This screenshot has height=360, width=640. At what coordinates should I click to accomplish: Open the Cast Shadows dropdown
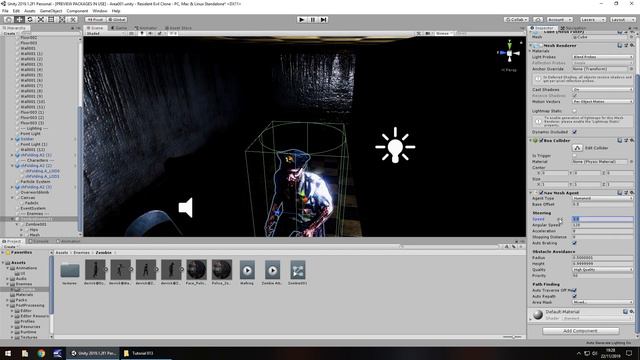602,89
